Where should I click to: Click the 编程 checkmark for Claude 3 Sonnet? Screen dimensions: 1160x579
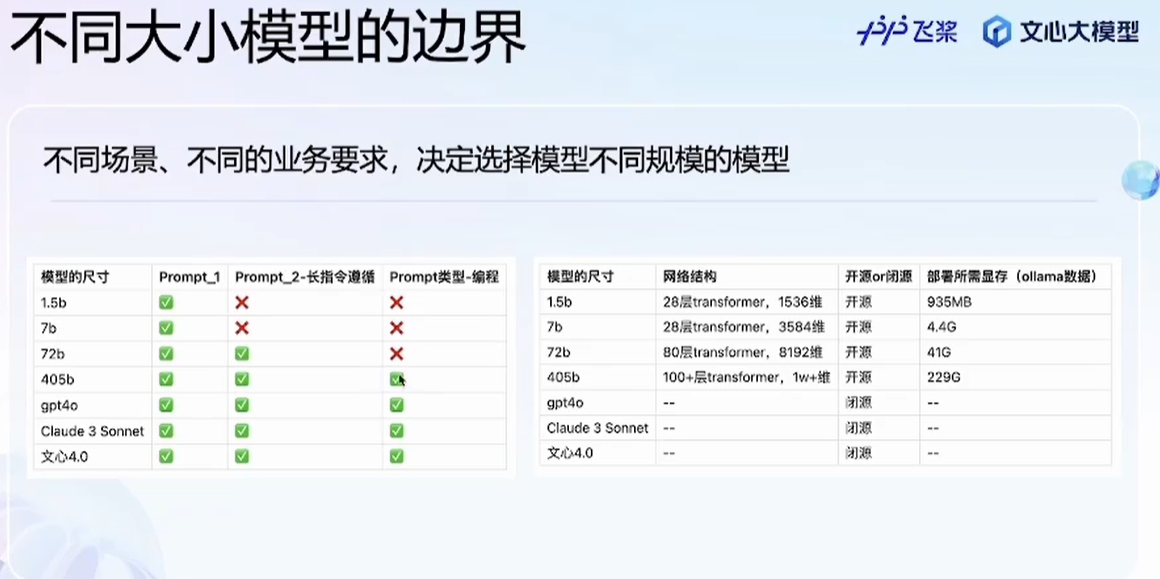[x=397, y=431]
